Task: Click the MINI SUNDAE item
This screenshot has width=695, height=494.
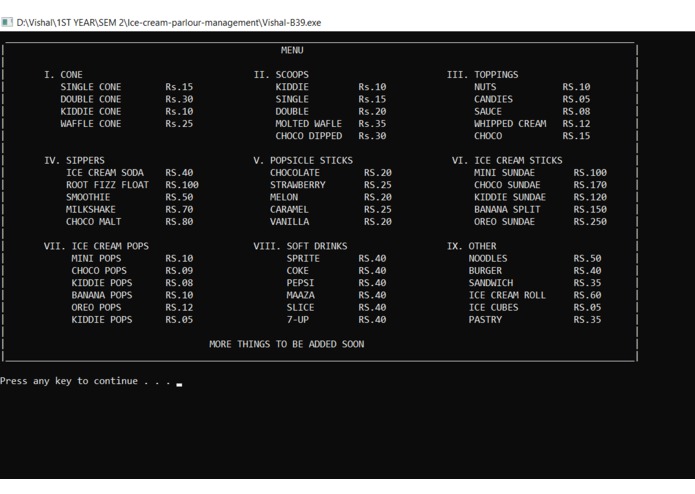Action: (504, 173)
